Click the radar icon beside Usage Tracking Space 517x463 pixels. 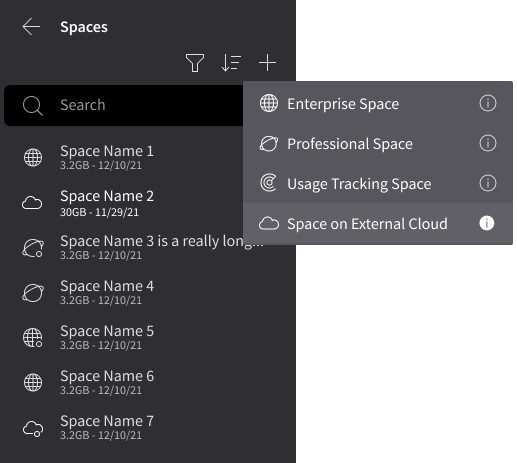268,183
